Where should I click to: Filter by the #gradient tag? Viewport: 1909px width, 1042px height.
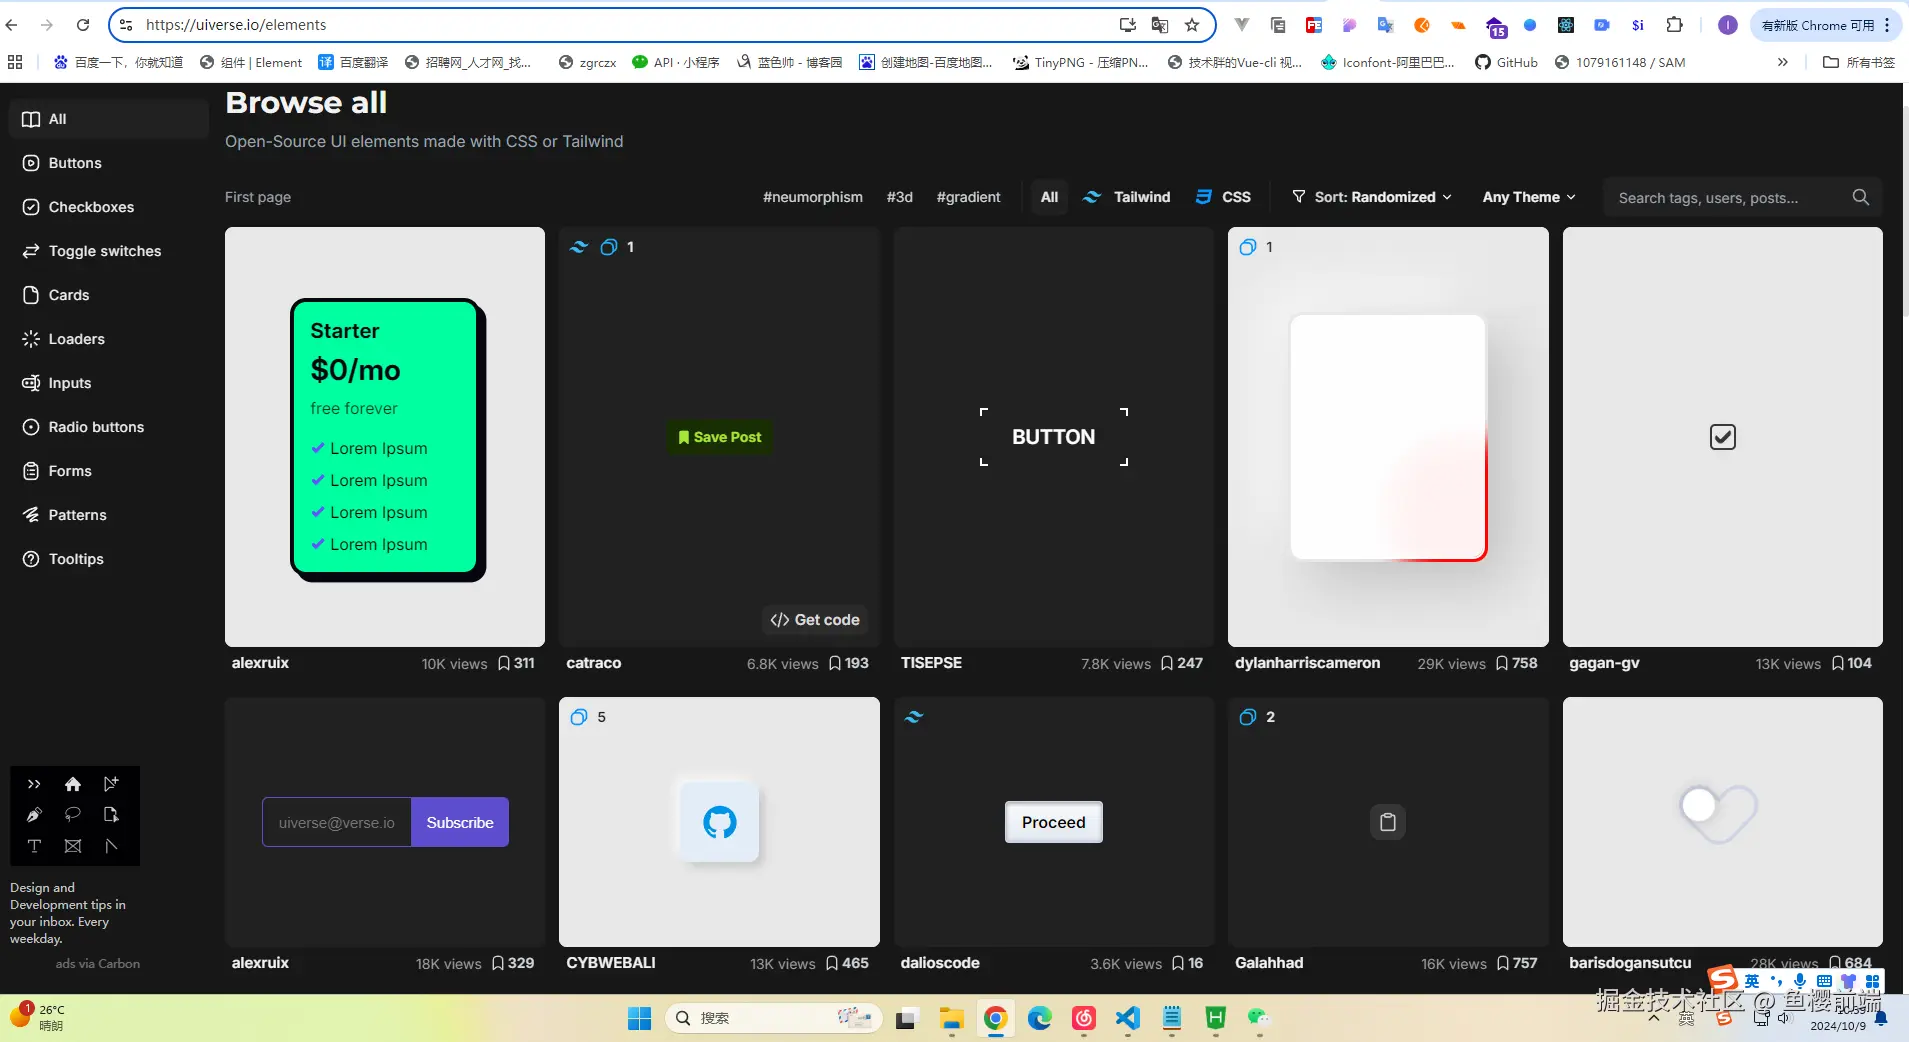(x=968, y=197)
